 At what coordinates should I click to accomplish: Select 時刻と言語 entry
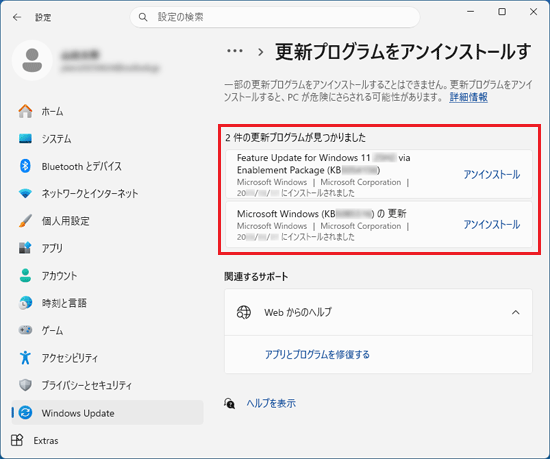(107, 303)
